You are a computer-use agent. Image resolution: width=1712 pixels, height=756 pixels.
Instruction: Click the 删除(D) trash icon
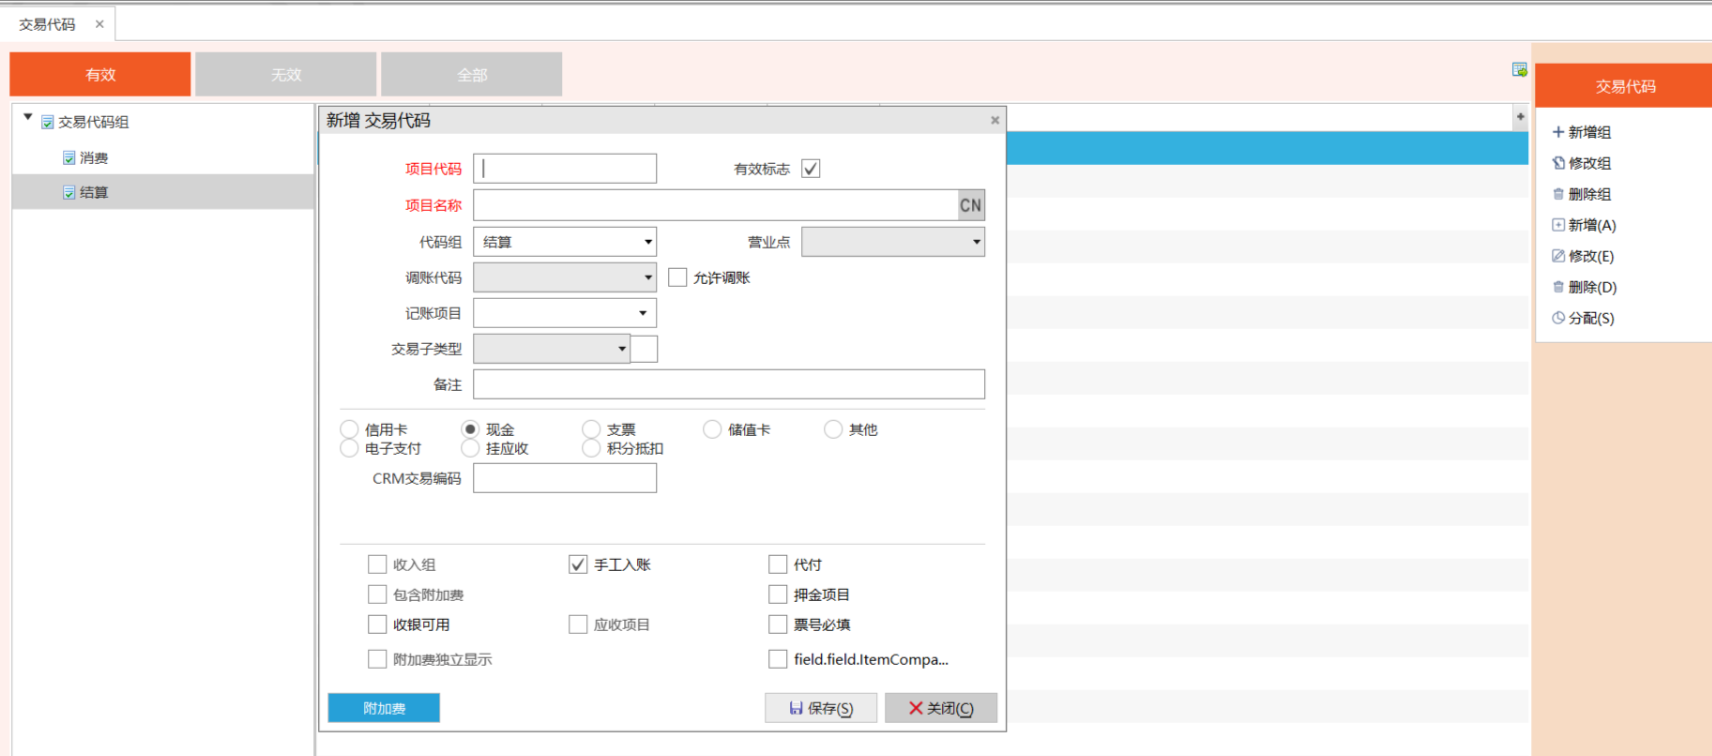click(x=1557, y=287)
